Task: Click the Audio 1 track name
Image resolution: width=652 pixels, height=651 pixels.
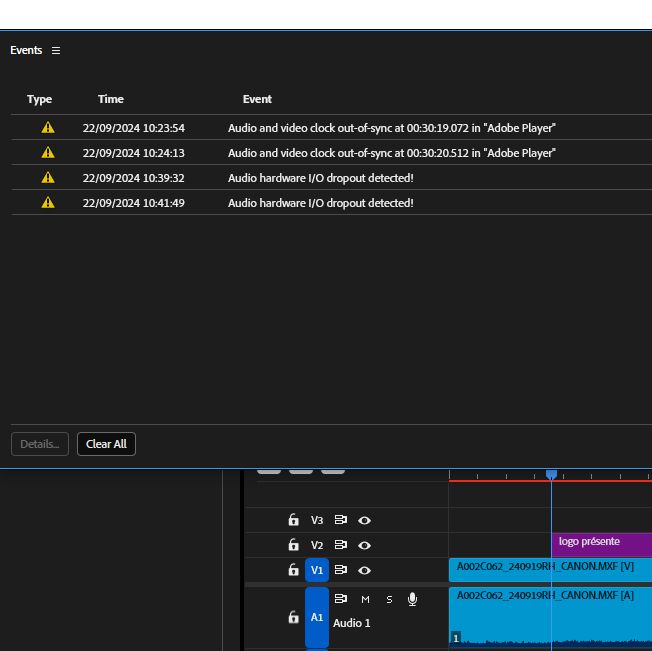Action: click(351, 623)
